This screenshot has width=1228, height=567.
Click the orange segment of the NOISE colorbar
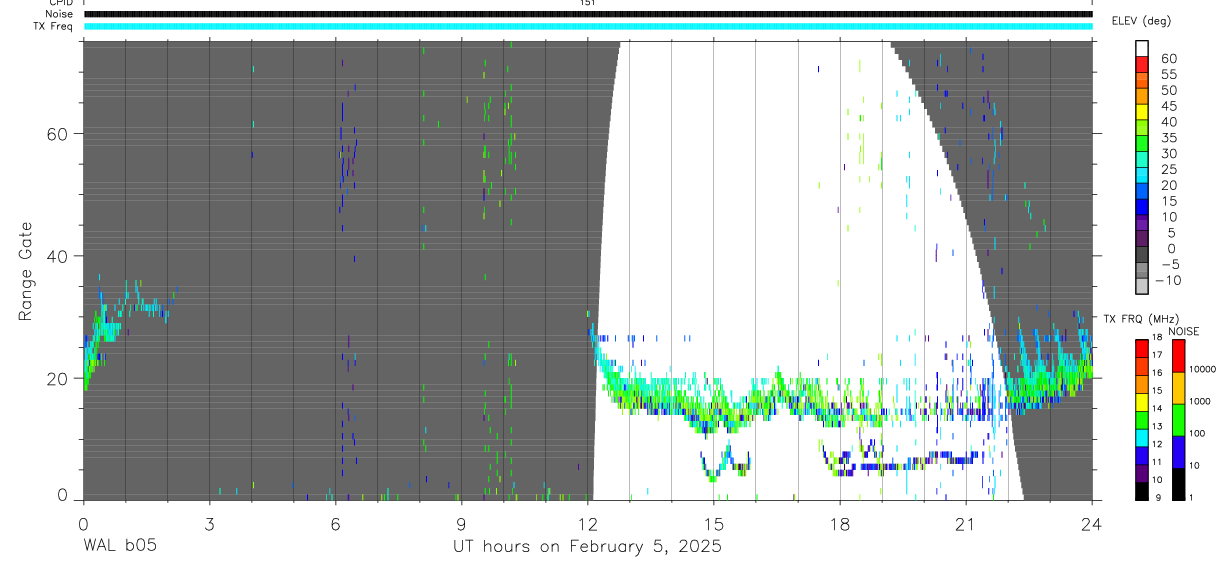(x=1178, y=388)
